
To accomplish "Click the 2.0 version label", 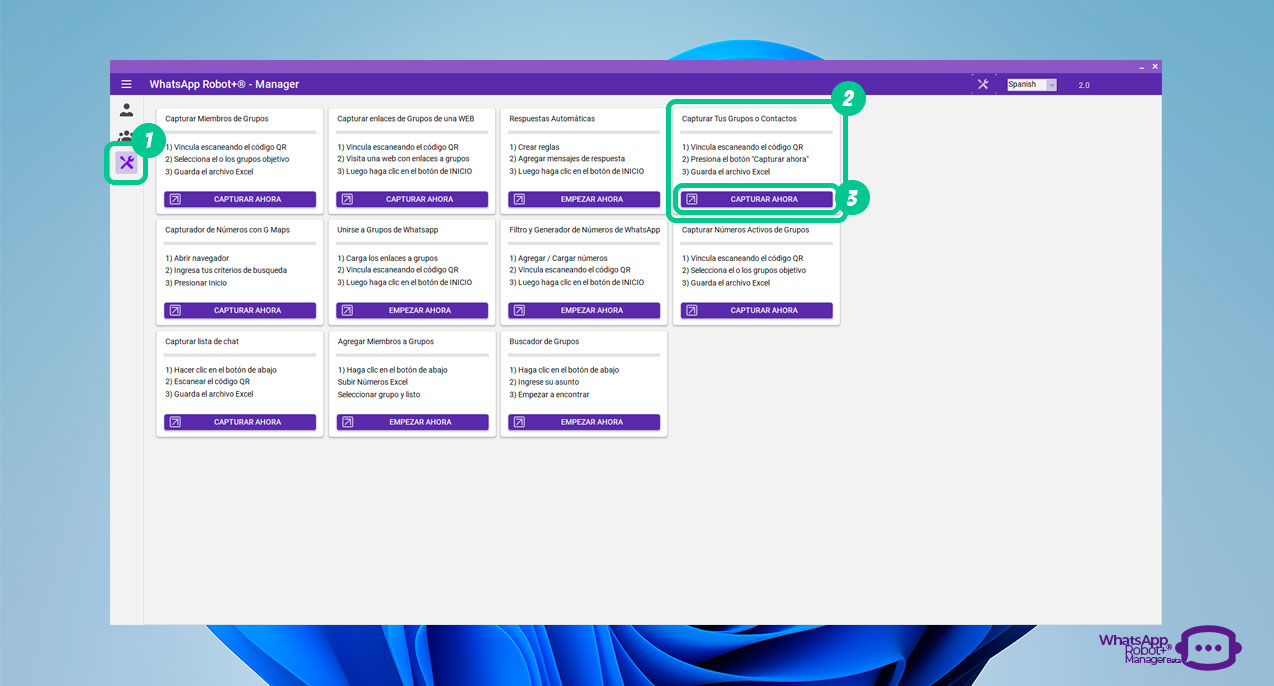I will pos(1084,85).
